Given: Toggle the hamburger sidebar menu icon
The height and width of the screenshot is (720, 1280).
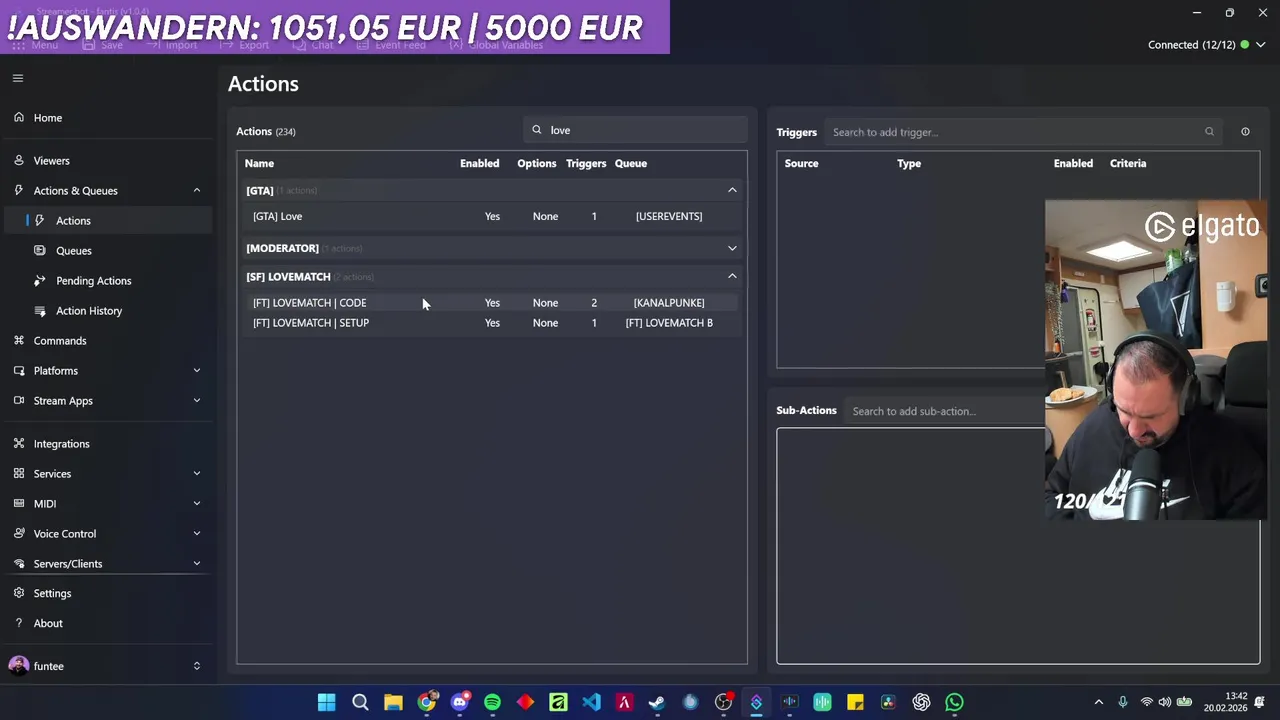Looking at the screenshot, I should coord(18,78).
